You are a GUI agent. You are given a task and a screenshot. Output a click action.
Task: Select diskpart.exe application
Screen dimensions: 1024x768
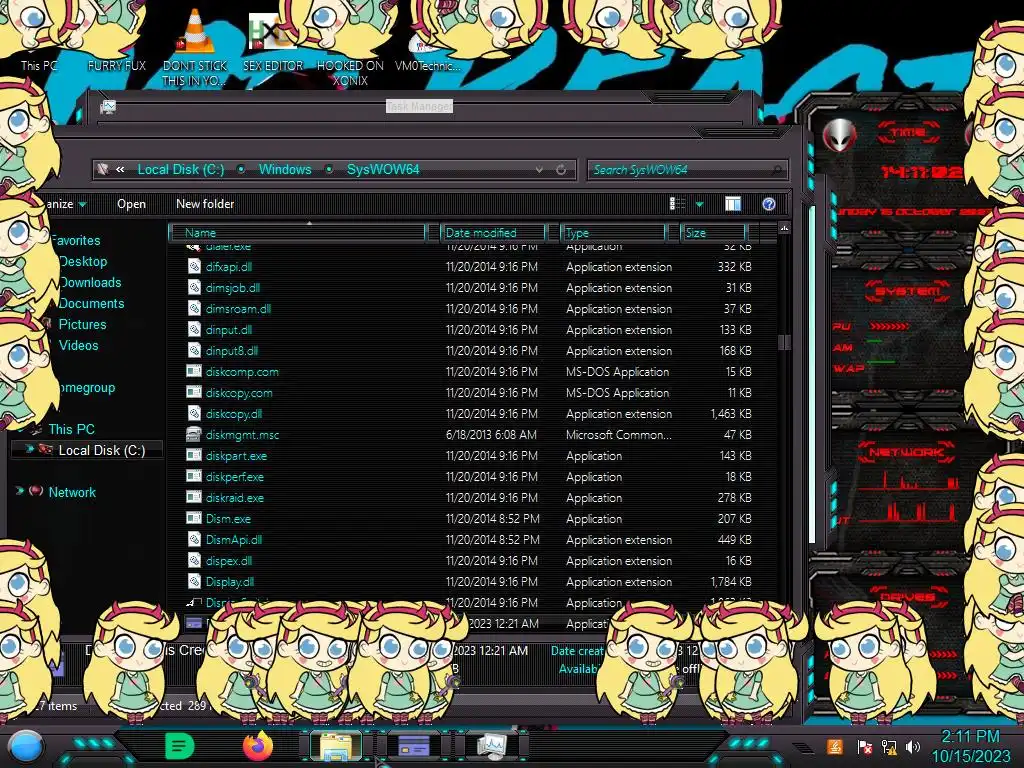coord(236,456)
